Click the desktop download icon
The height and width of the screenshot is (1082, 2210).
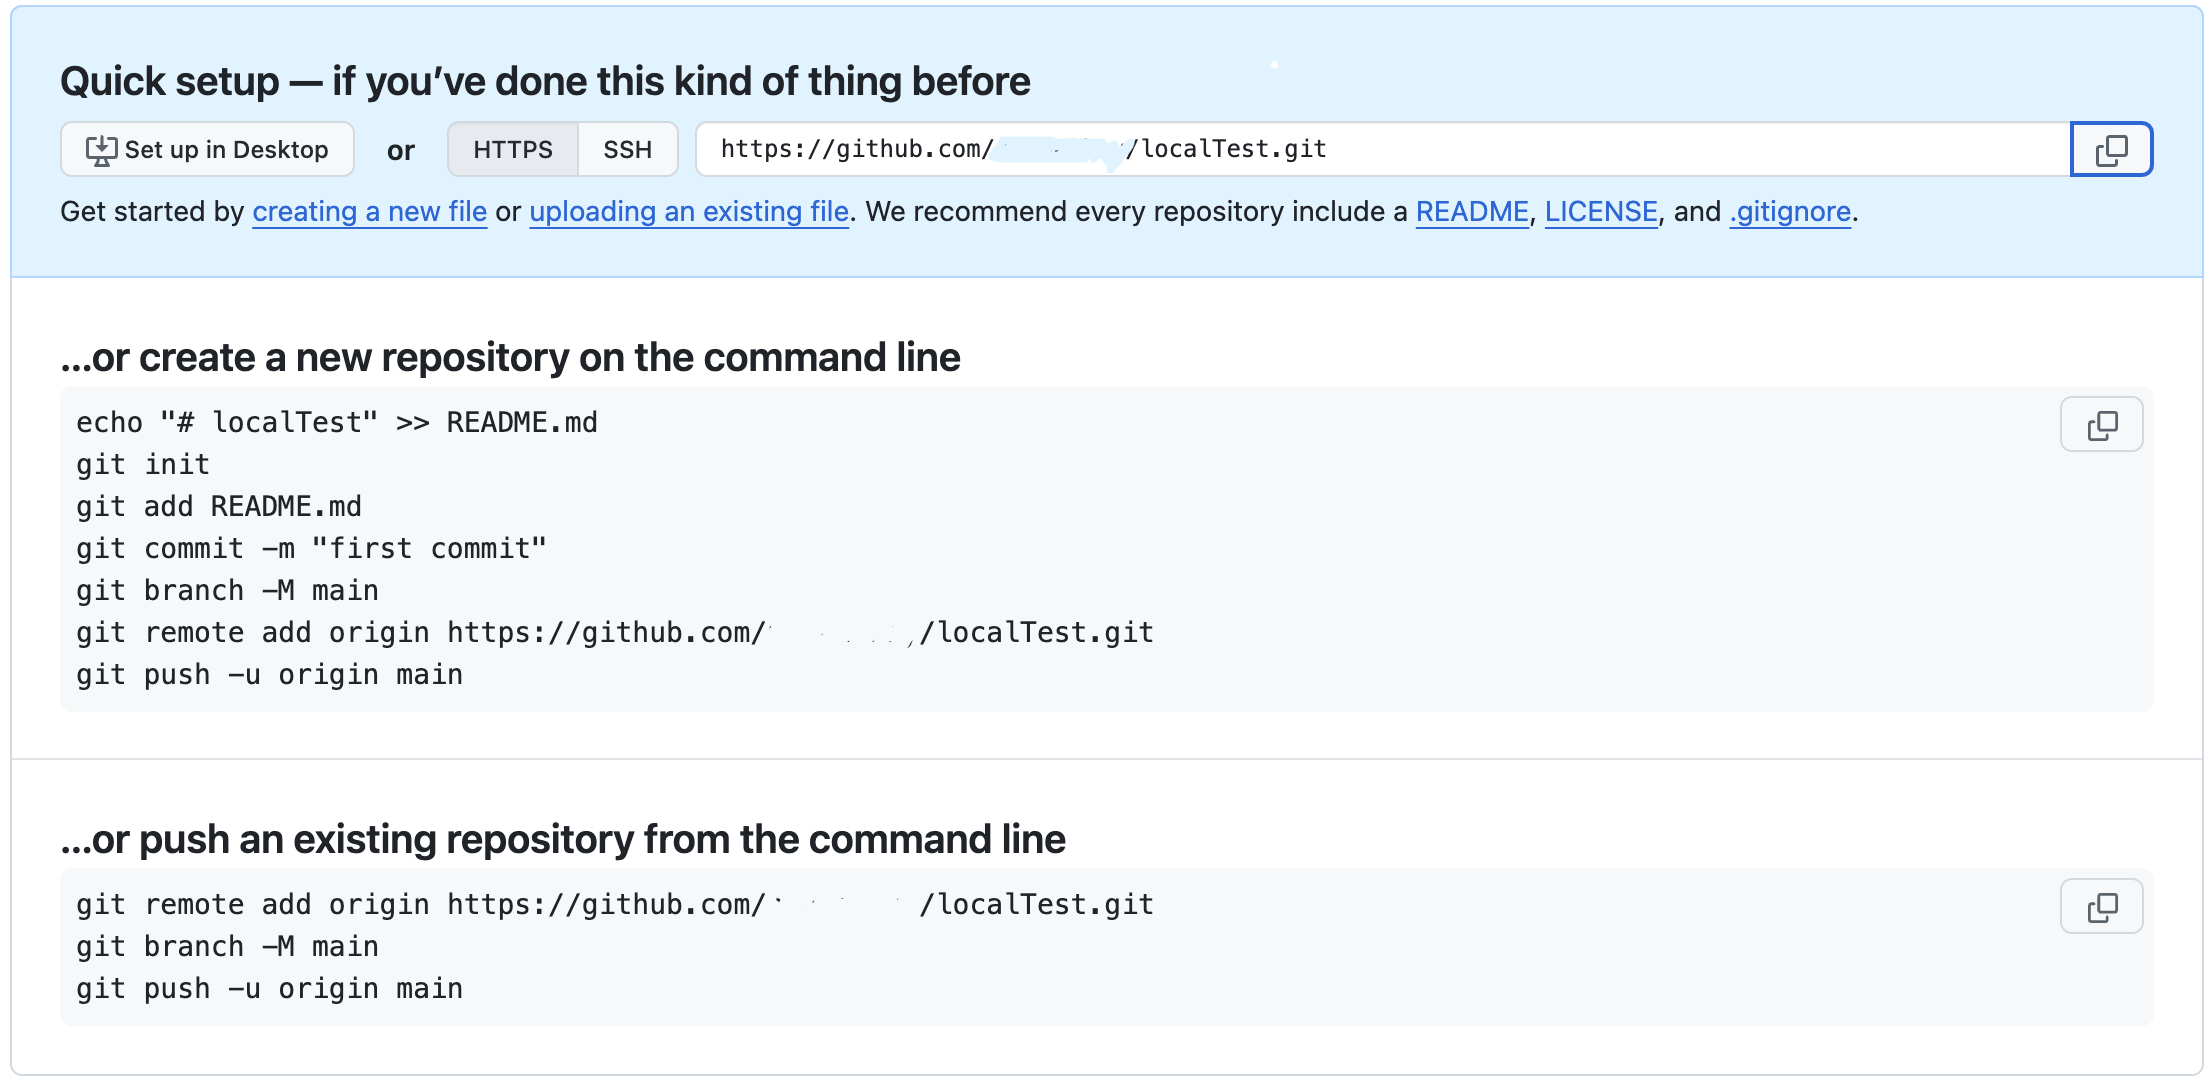pyautogui.click(x=101, y=150)
